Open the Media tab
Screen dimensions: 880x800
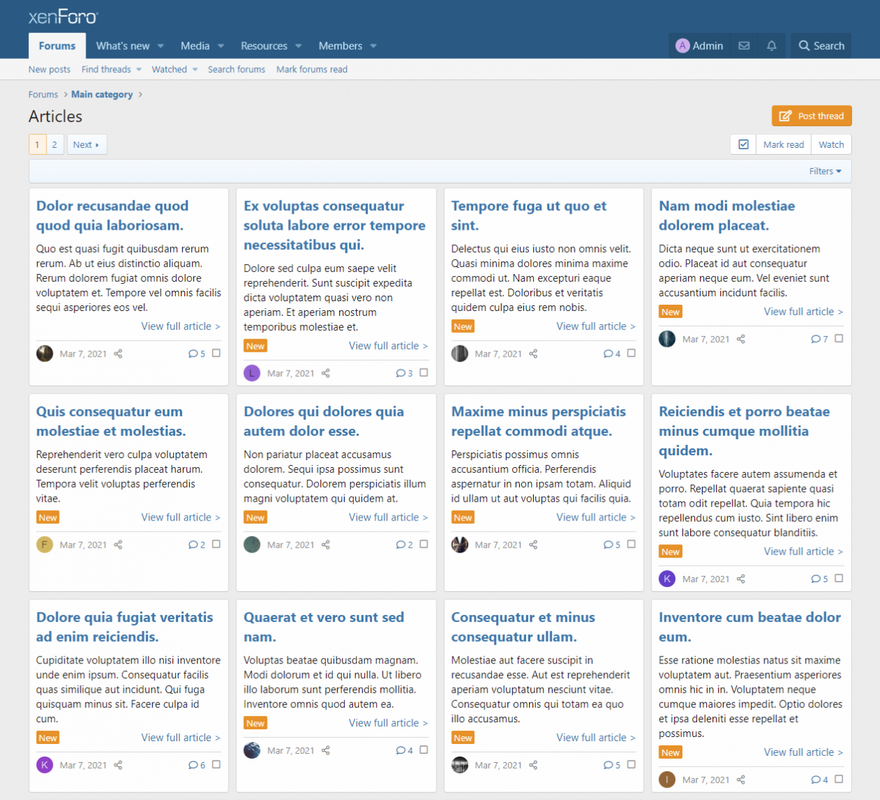point(195,46)
